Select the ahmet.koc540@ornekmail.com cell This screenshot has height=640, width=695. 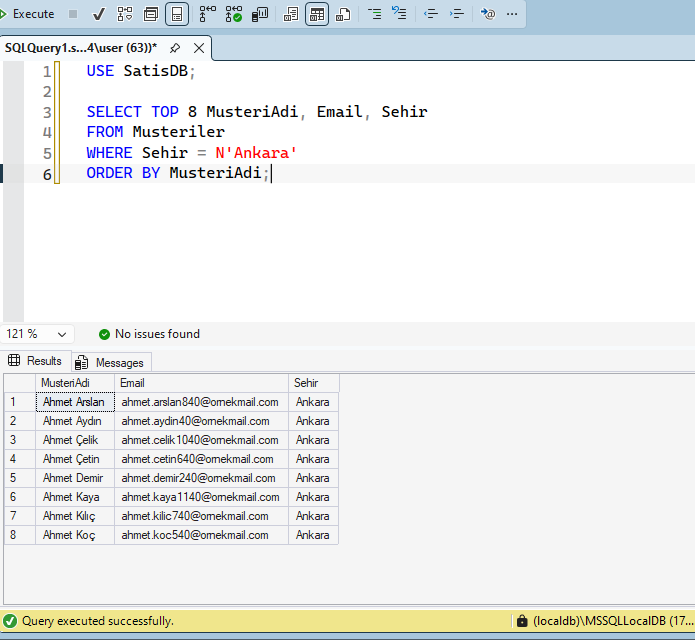201,535
